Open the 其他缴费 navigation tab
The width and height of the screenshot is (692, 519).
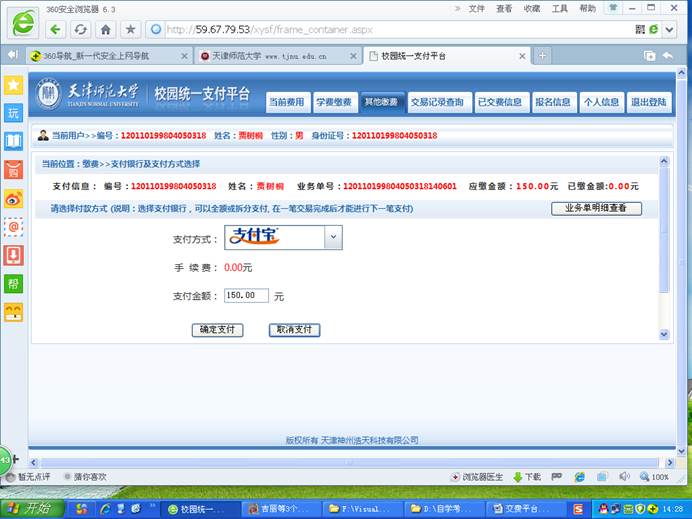381,102
